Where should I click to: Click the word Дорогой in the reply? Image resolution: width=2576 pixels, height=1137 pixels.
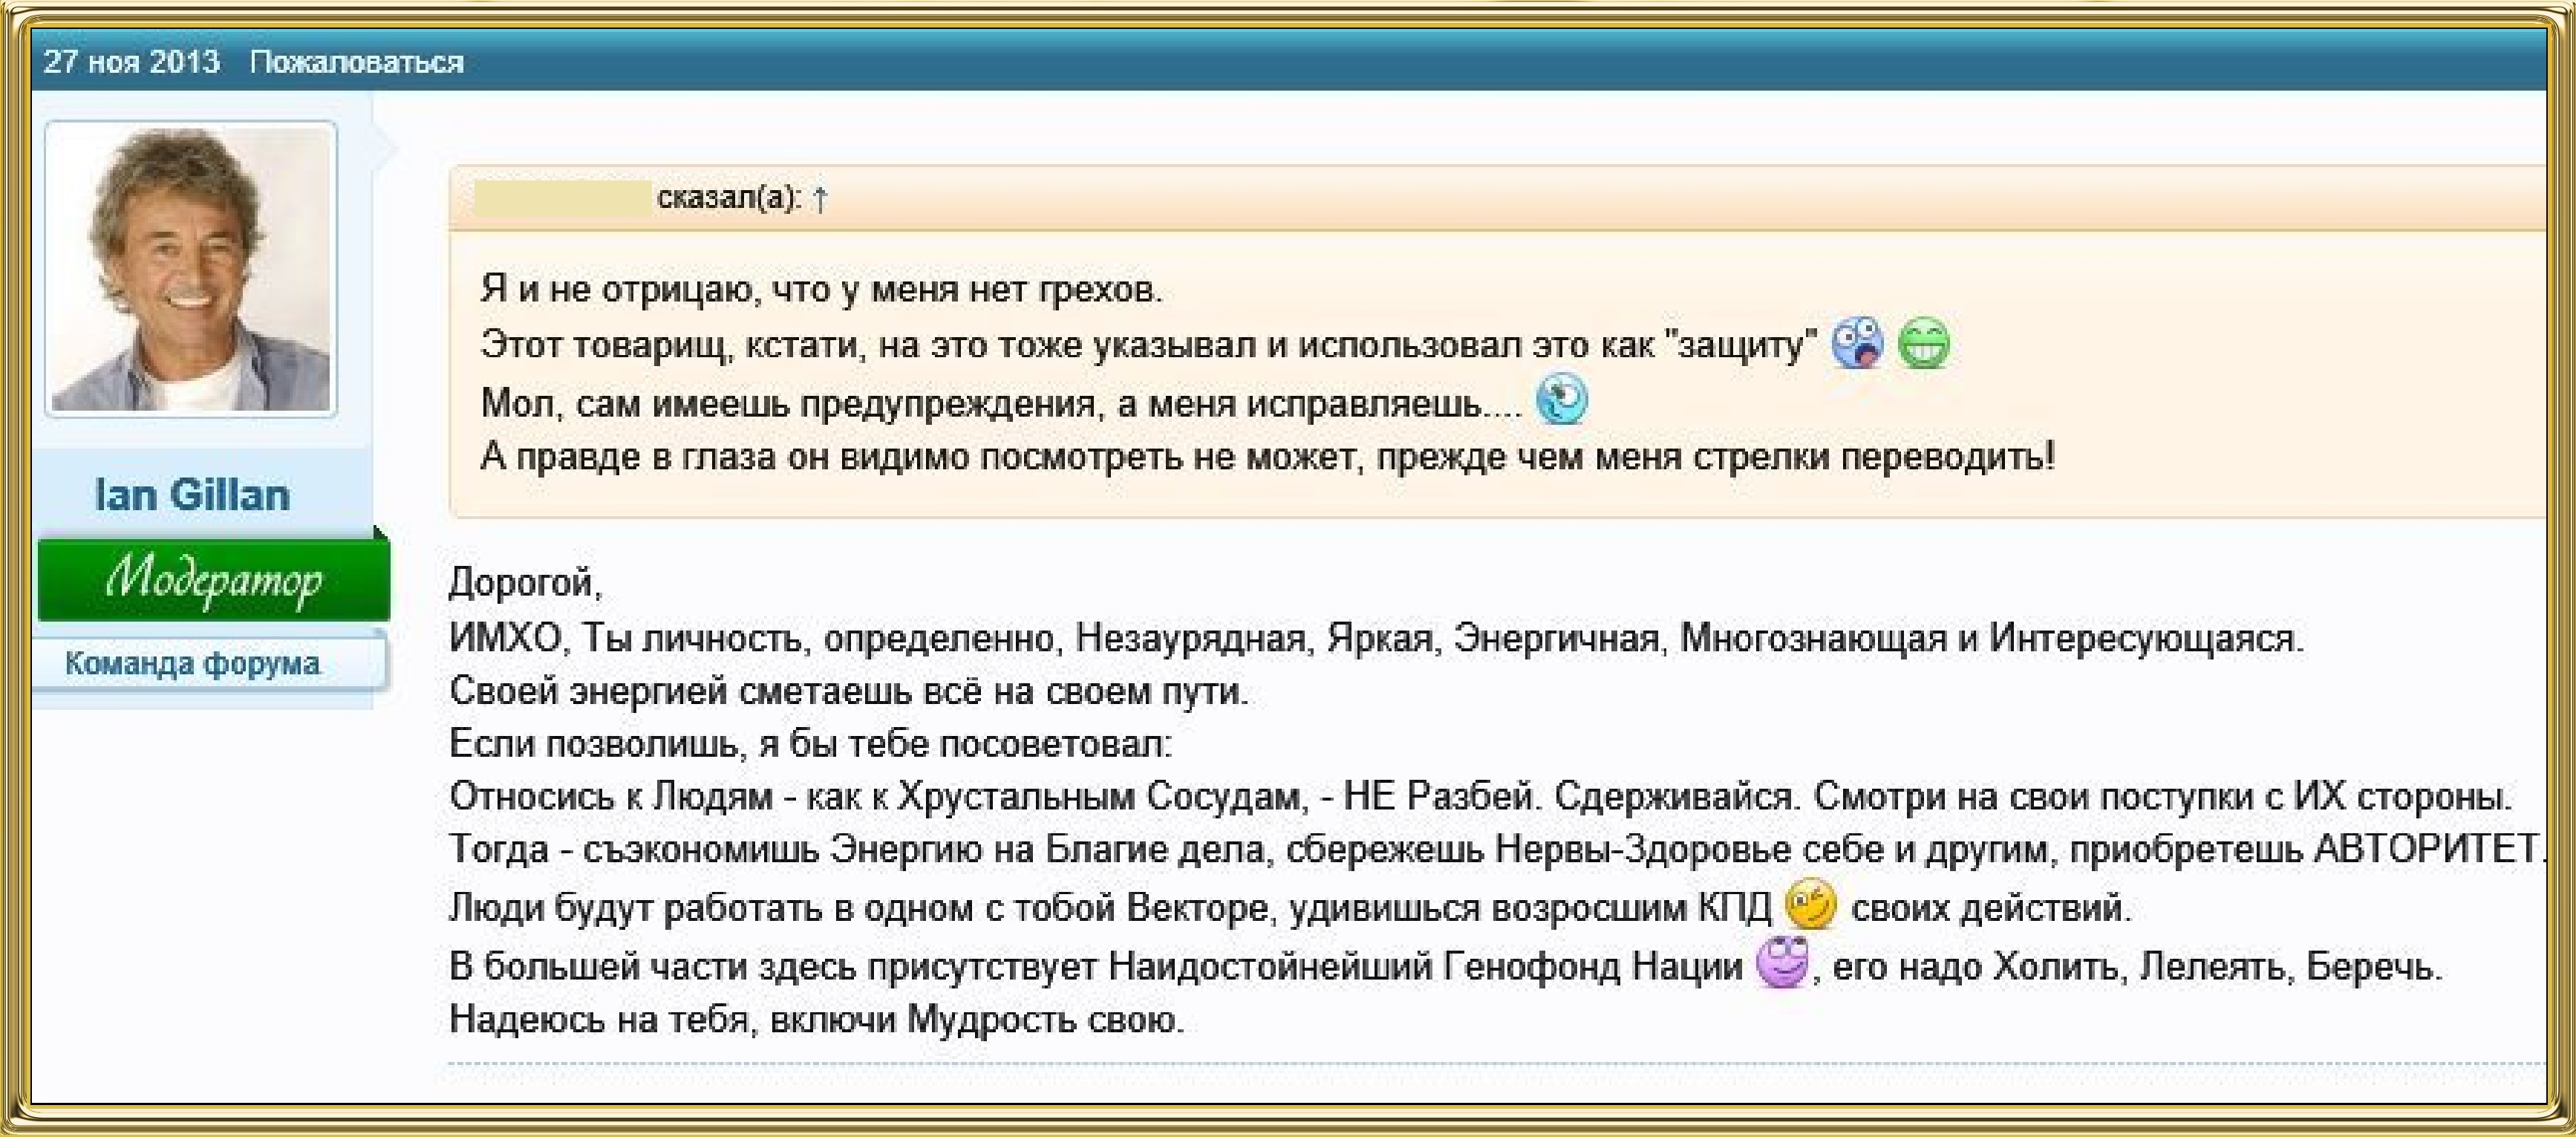(x=522, y=583)
